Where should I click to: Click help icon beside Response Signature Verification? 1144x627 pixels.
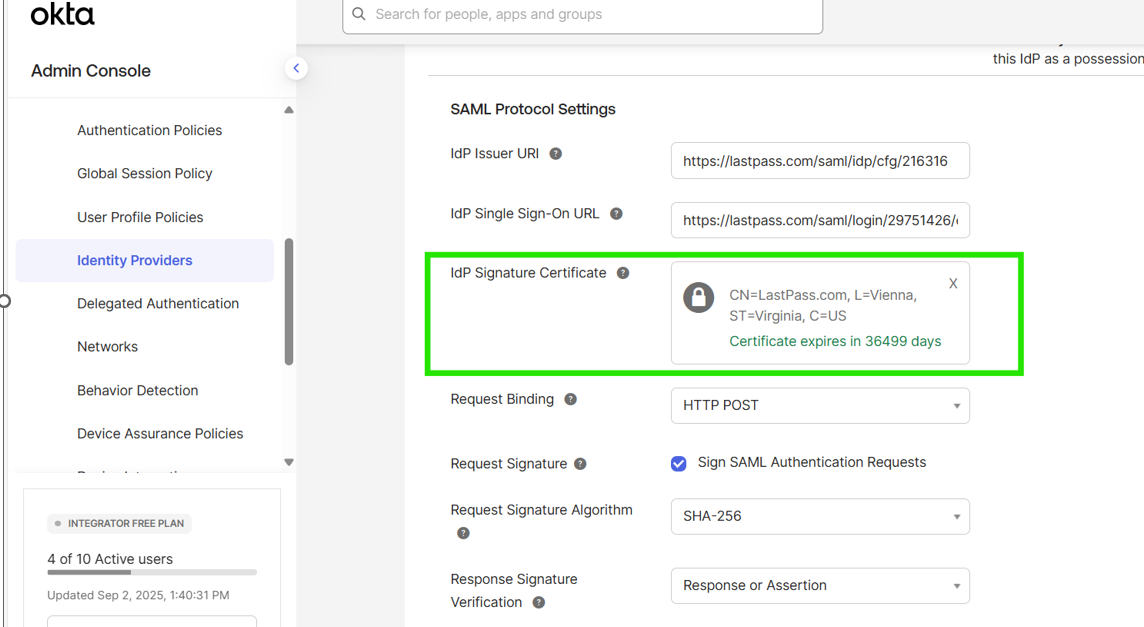pyautogui.click(x=539, y=602)
